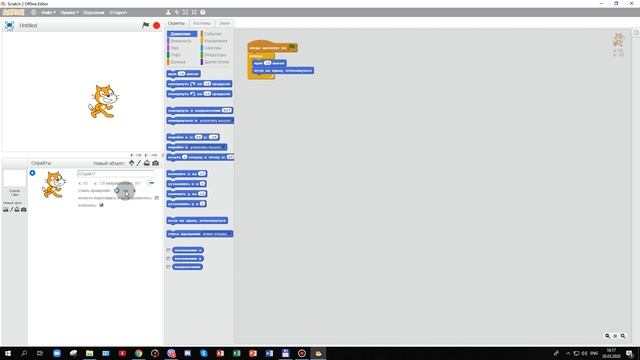
Task: Click the blue back arrow in the sprite info panel
Action: pyautogui.click(x=32, y=173)
